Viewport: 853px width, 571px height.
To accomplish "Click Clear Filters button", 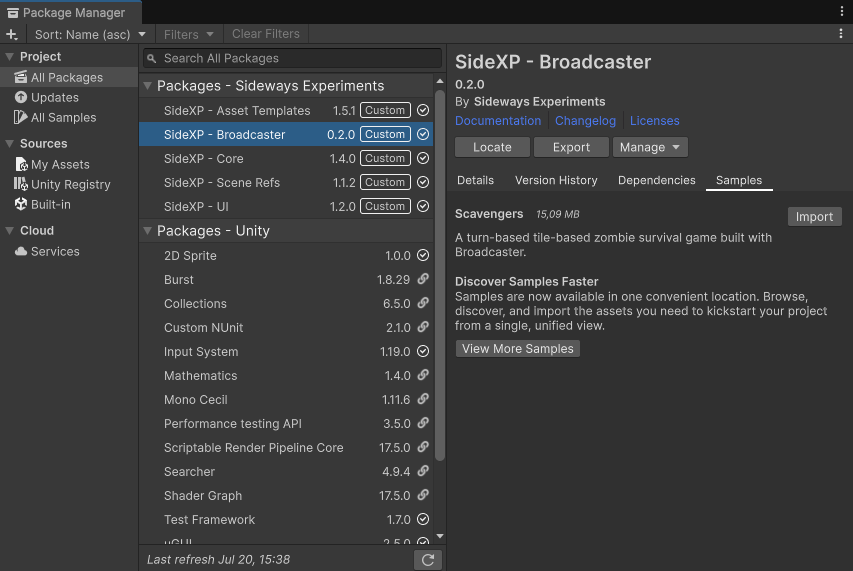I will coord(265,34).
